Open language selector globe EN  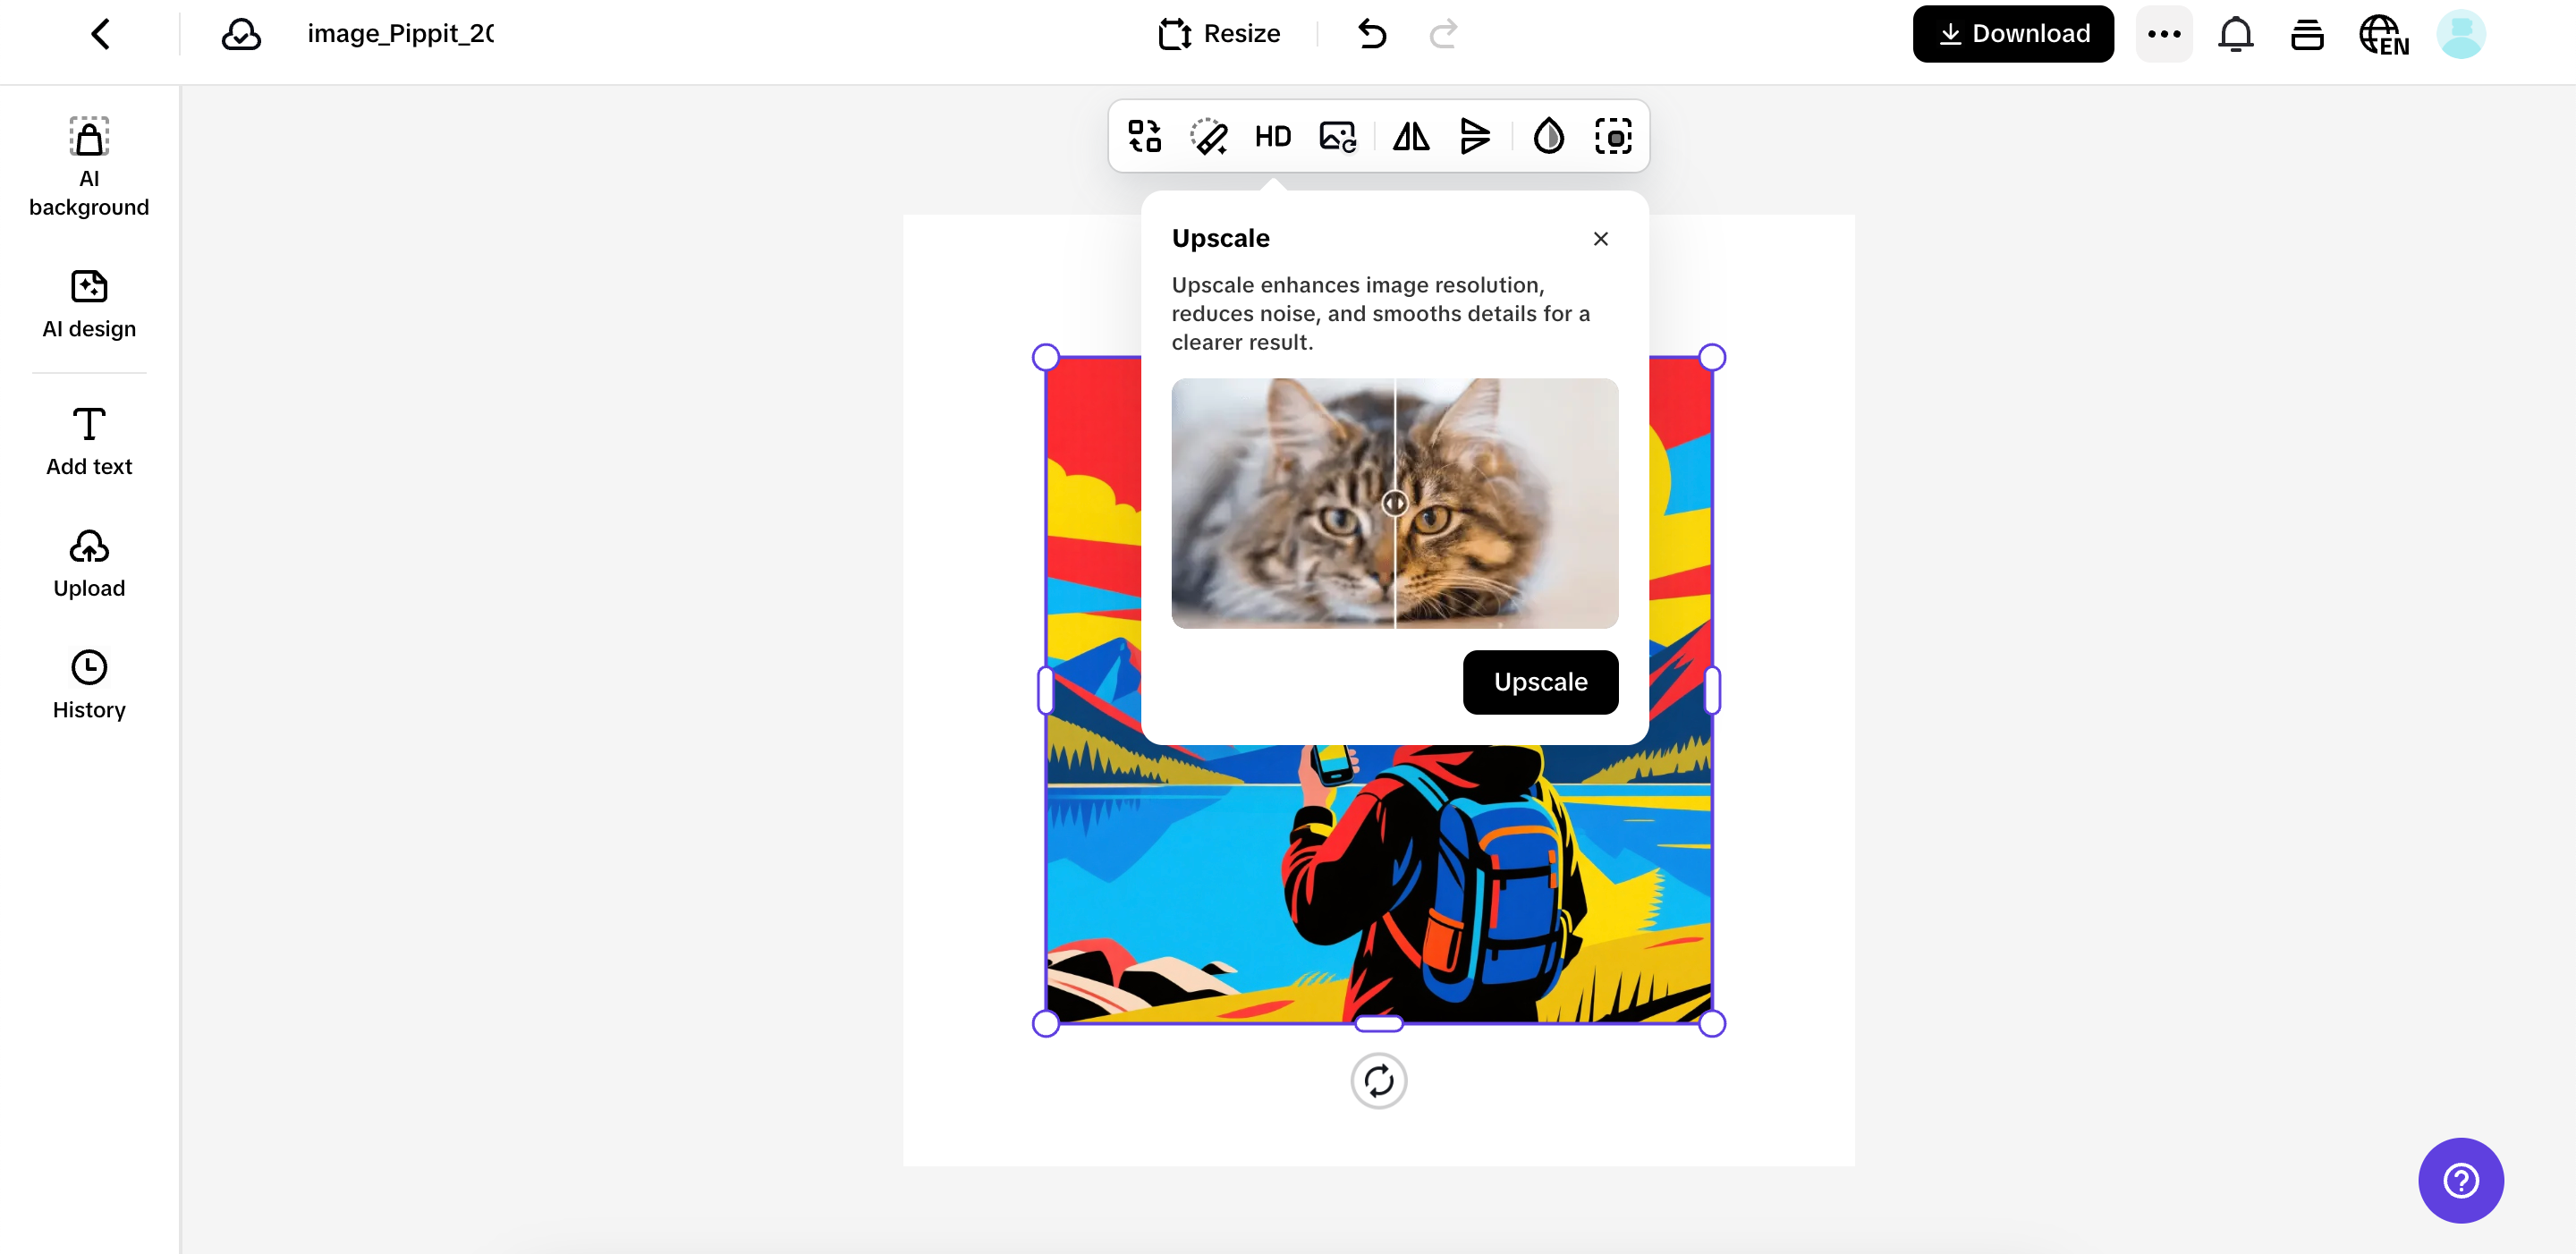(2383, 35)
